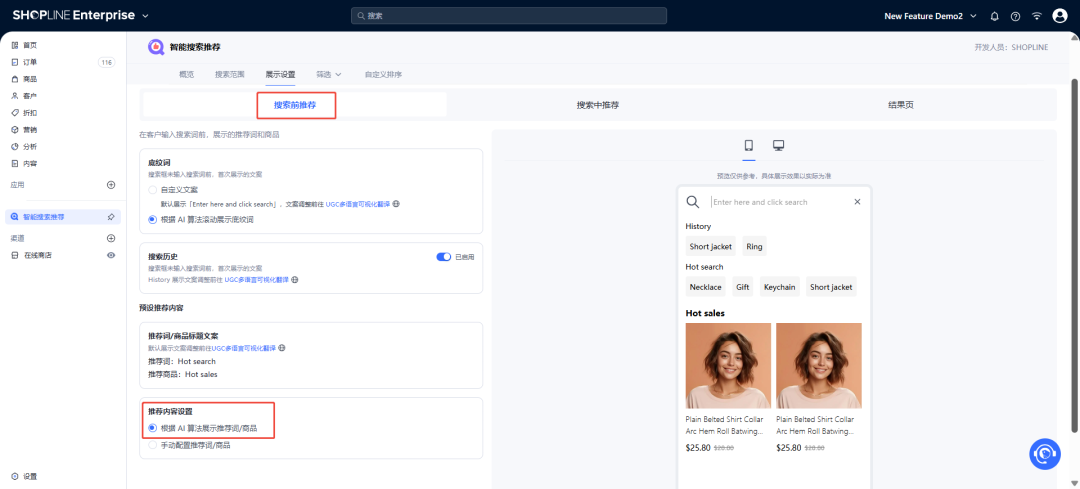Image resolution: width=1080 pixels, height=489 pixels.
Task: Expand the 筛选 tab dropdown
Action: click(329, 74)
